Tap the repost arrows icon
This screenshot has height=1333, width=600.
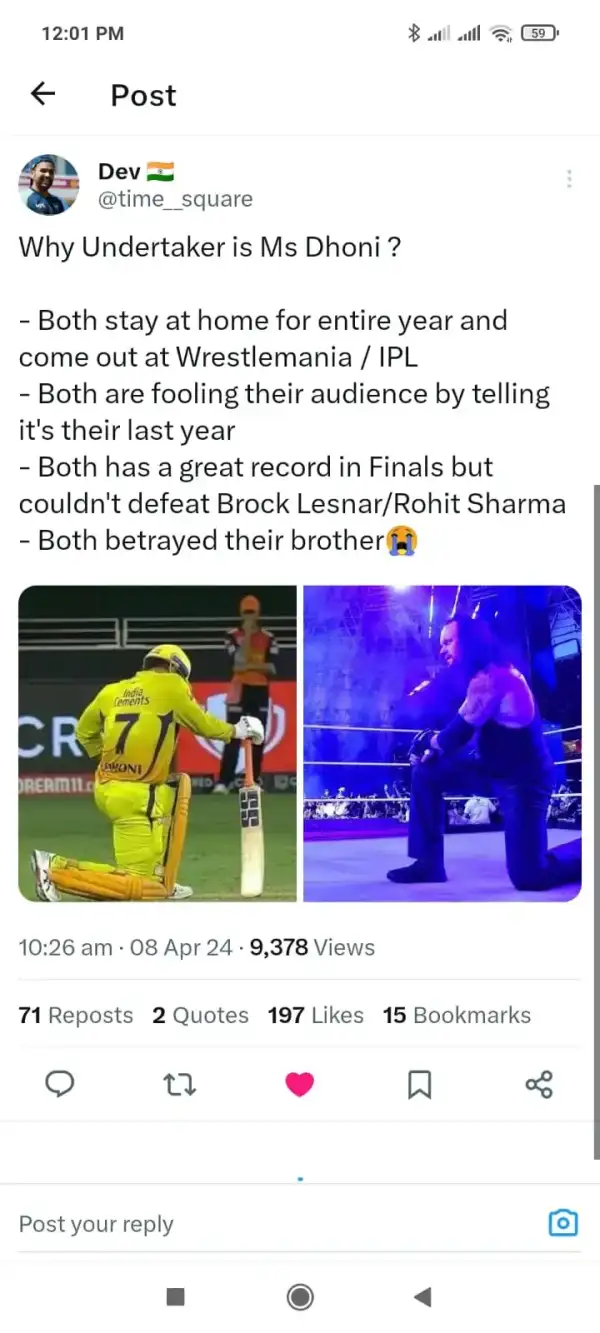[x=181, y=1084]
